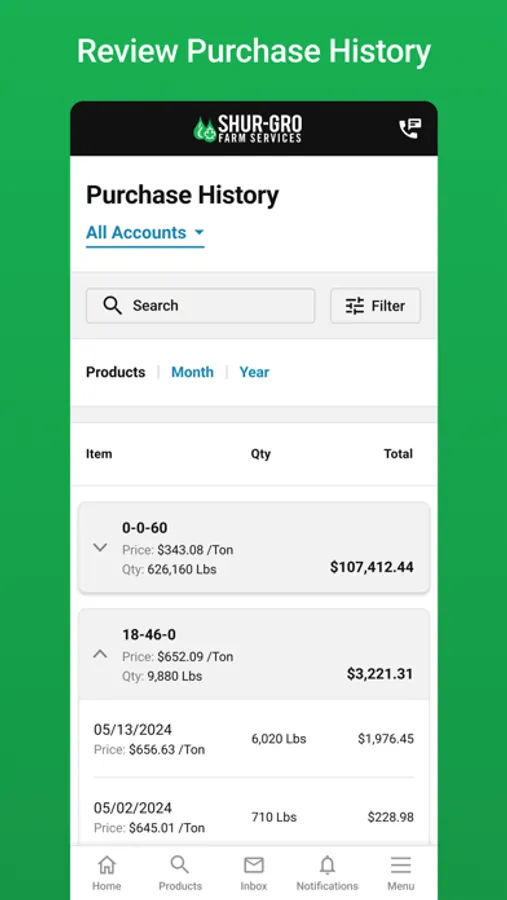The width and height of the screenshot is (507, 900).
Task: Click the $3,221.31 total amount
Action: tap(380, 674)
